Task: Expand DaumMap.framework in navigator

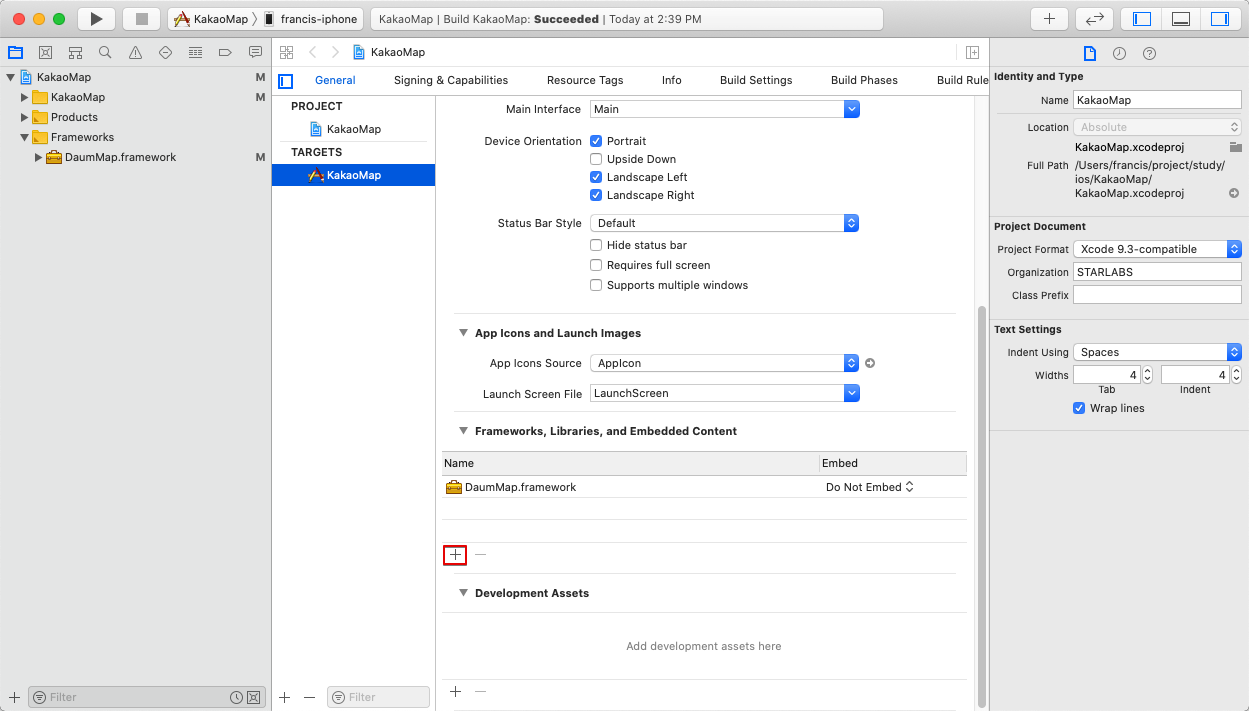Action: point(38,157)
